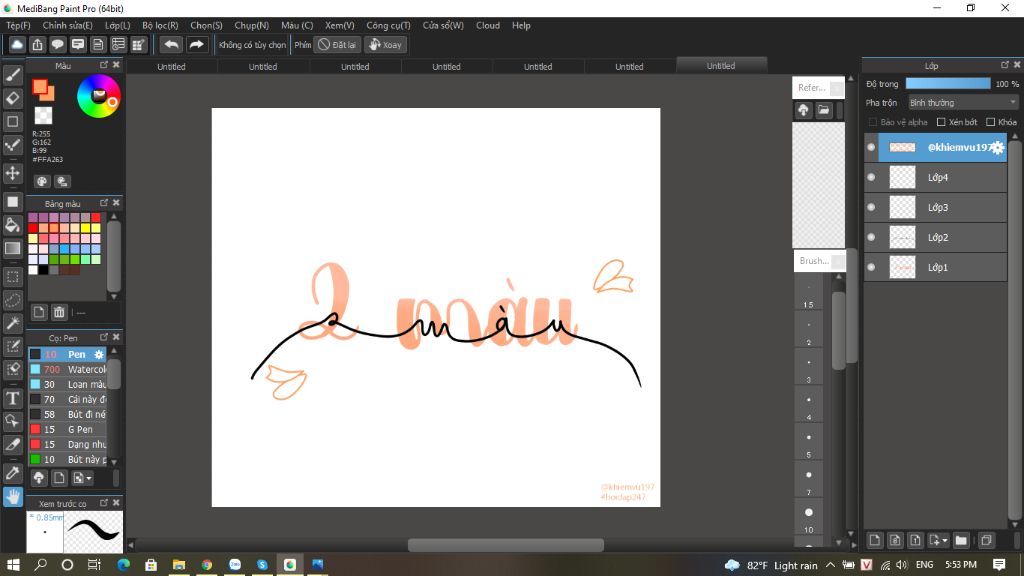The image size is (1024, 576).
Task: Add a new layer with page icon
Action: coord(875,540)
